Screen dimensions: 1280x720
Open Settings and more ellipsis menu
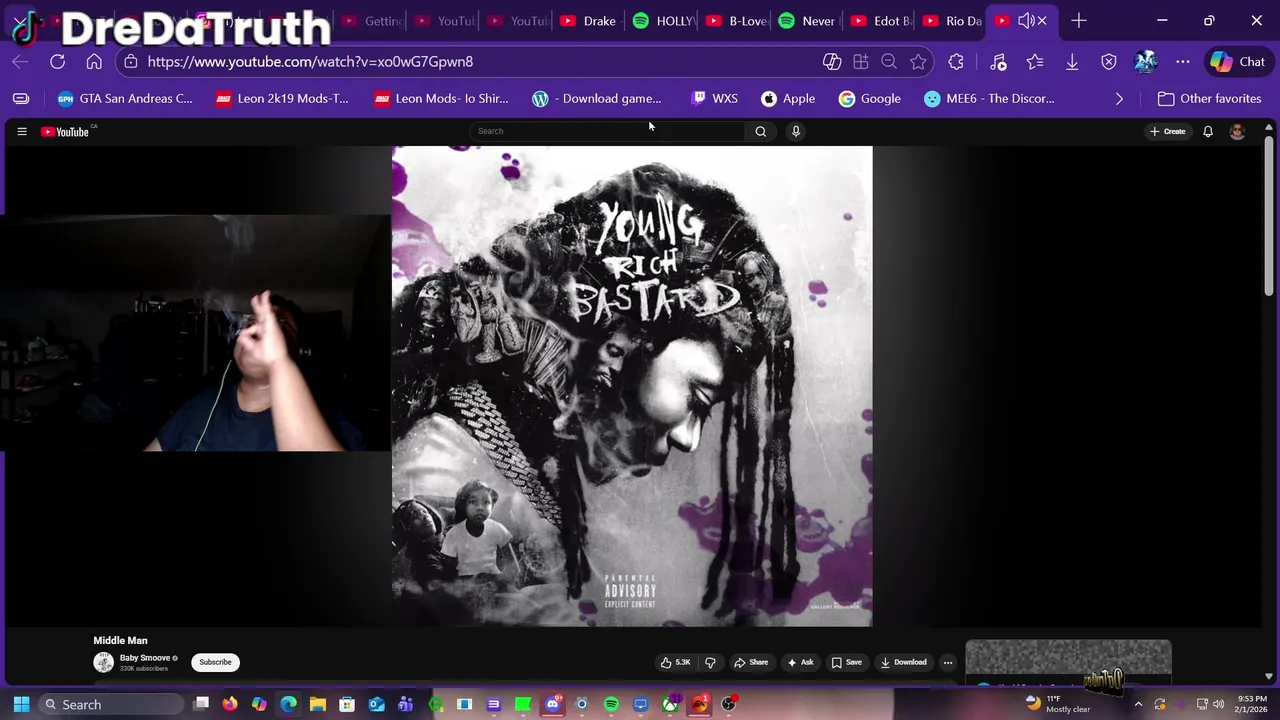(x=1183, y=62)
